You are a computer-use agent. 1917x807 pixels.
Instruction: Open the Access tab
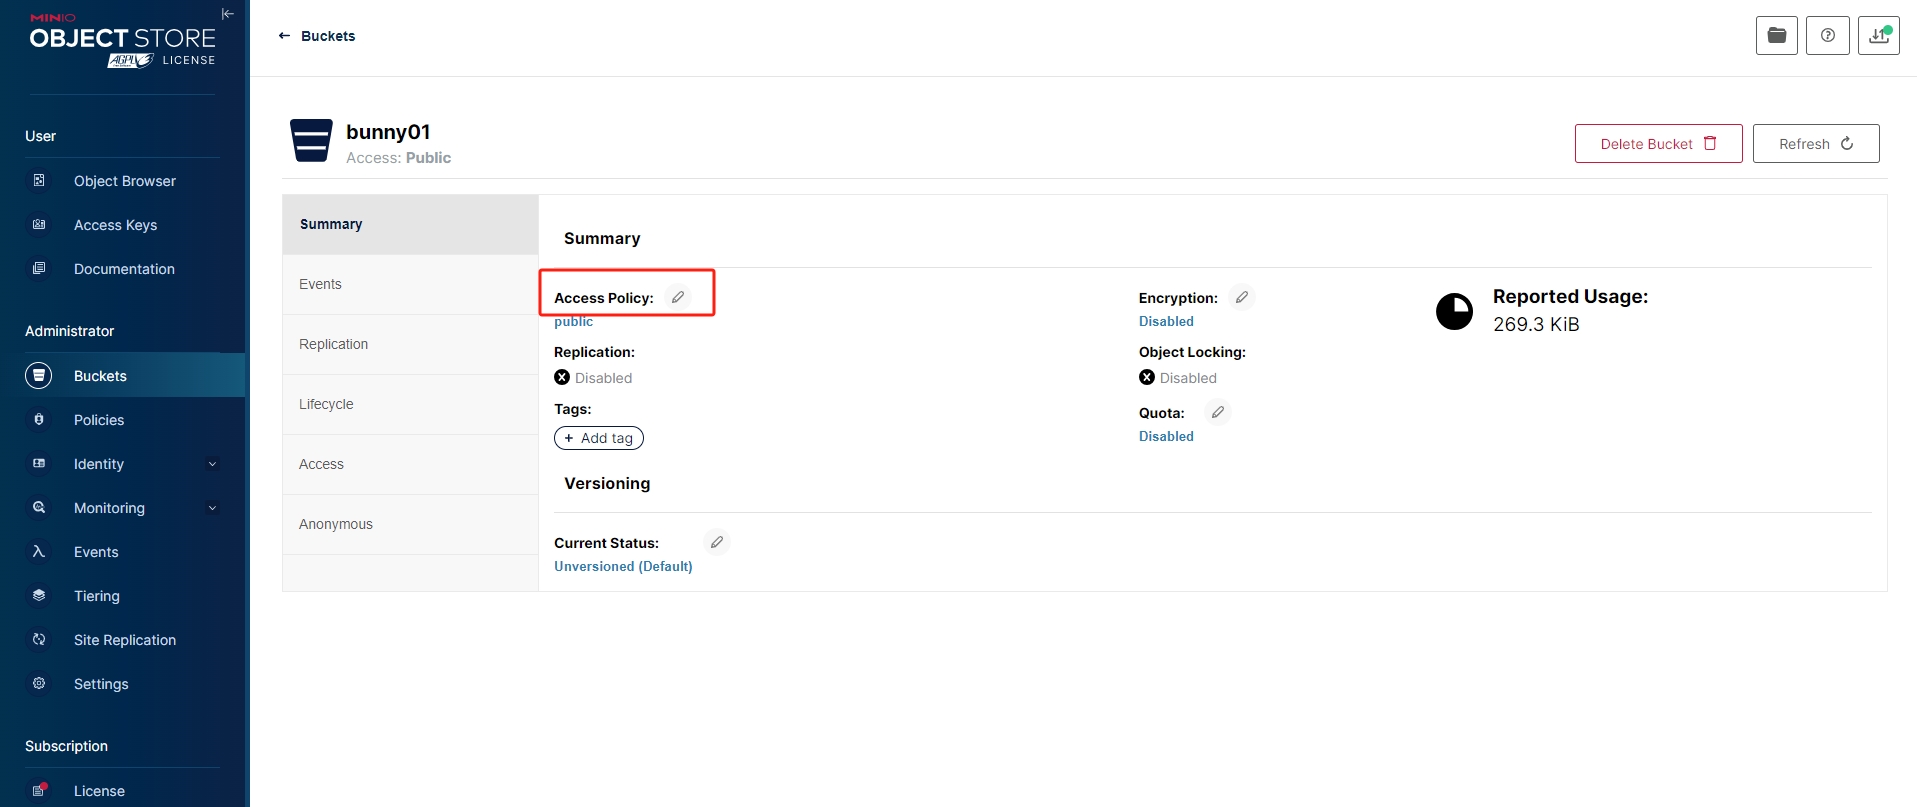[x=410, y=464]
